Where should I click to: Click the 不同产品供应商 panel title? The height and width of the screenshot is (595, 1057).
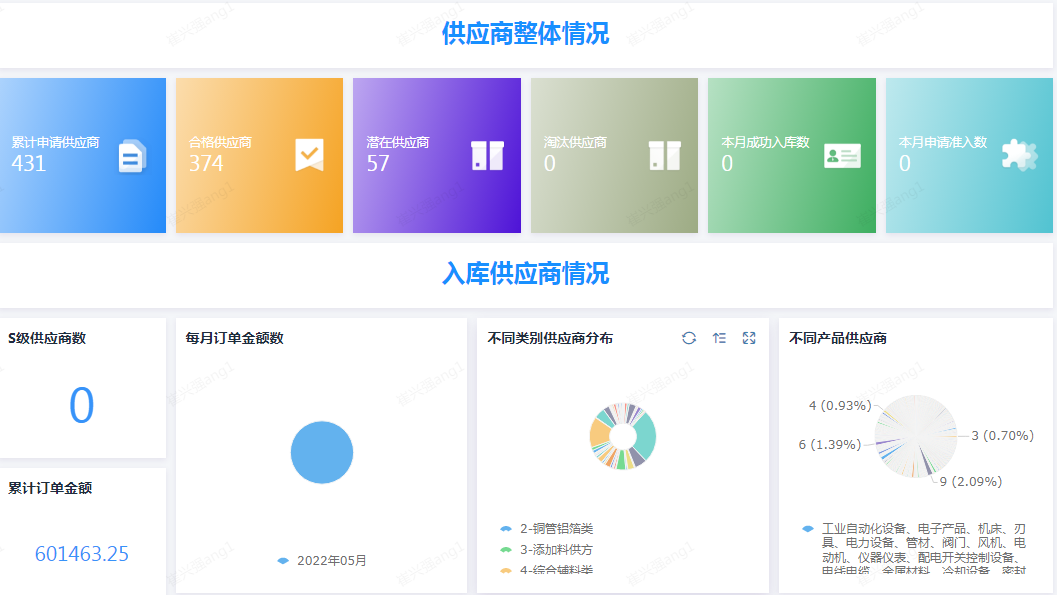point(838,338)
